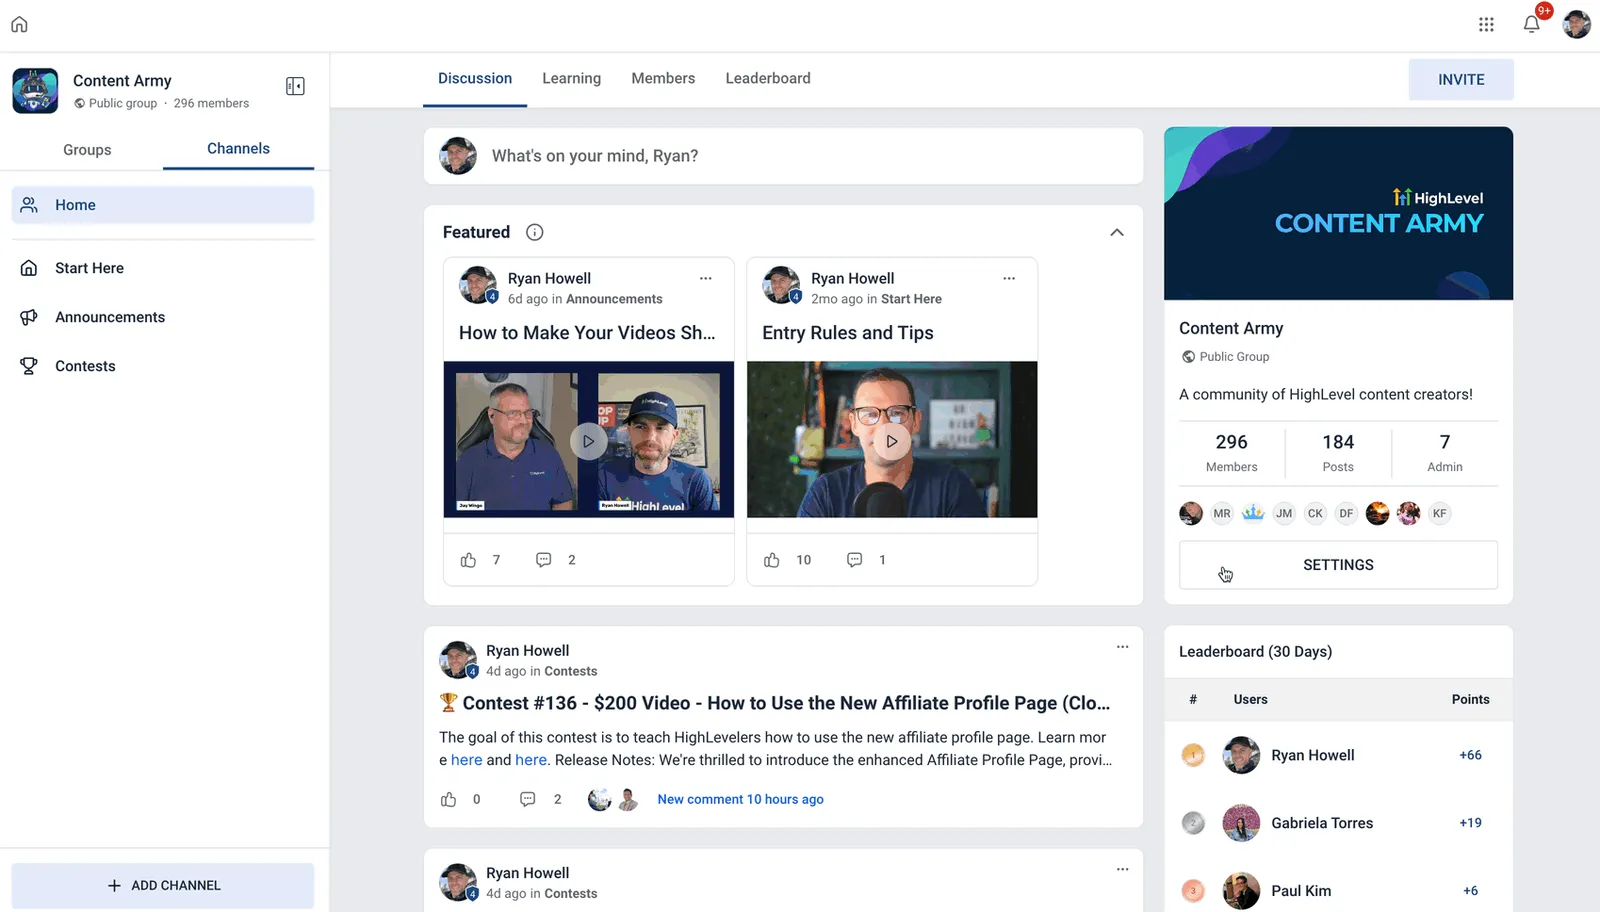This screenshot has width=1600, height=912.
Task: Select the Groups sidebar tab
Action: (87, 149)
